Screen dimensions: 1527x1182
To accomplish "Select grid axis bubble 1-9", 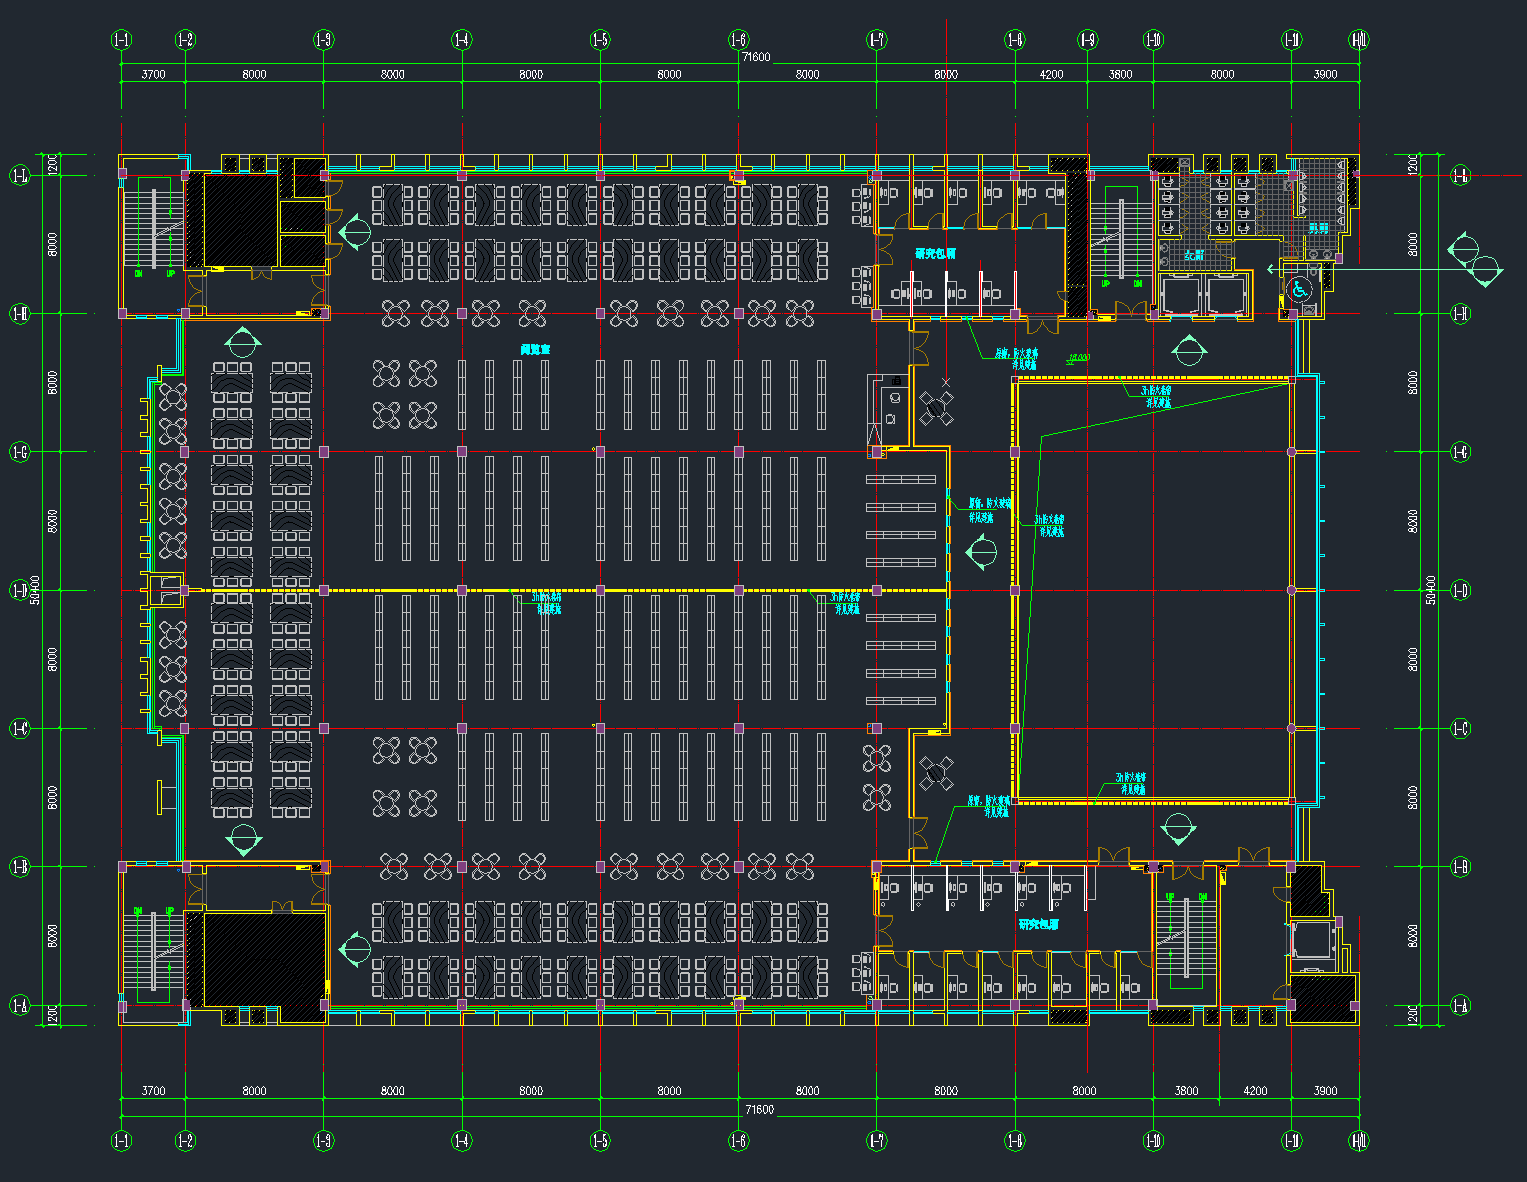I will click(x=1087, y=40).
